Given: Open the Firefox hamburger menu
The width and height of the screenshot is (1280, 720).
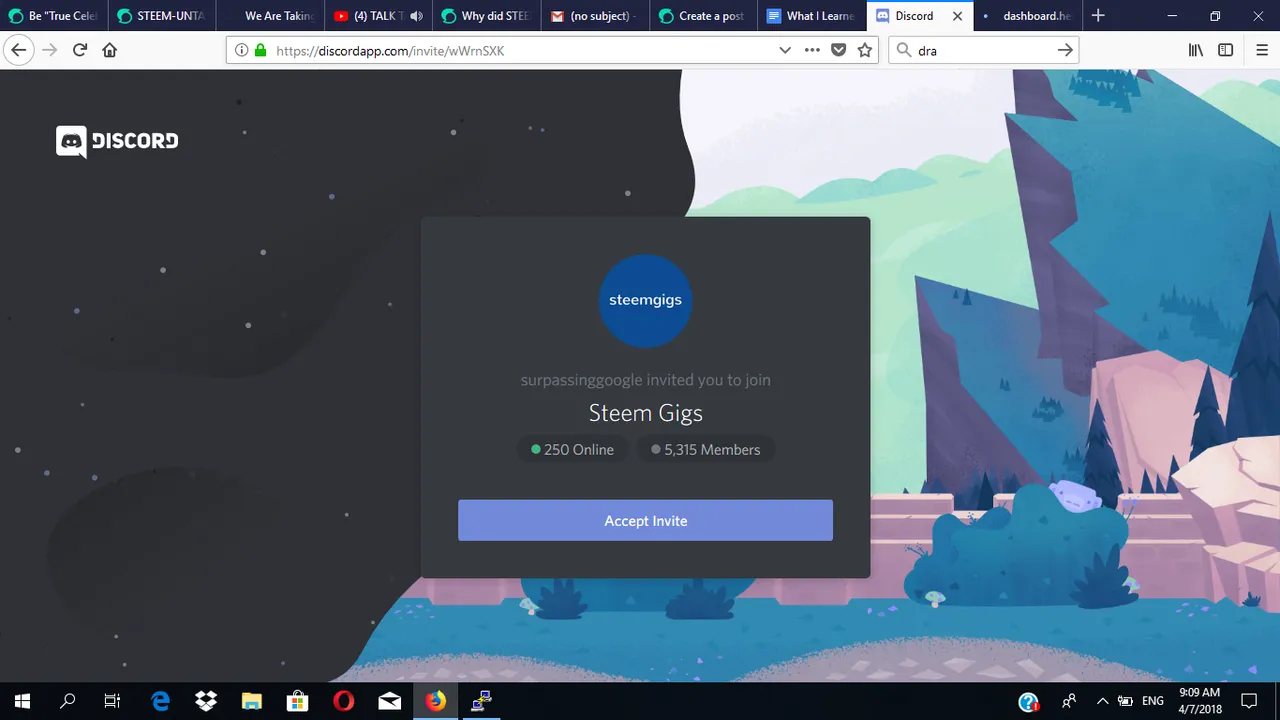Looking at the screenshot, I should [1261, 50].
